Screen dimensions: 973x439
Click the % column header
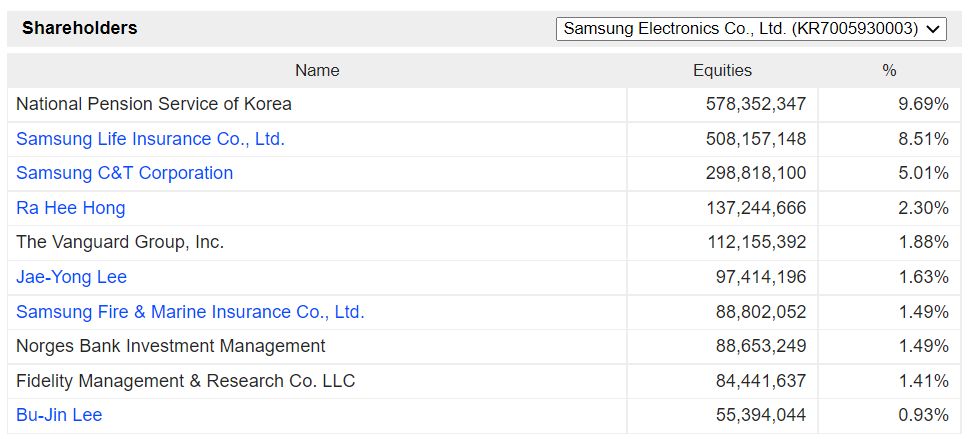pos(889,70)
